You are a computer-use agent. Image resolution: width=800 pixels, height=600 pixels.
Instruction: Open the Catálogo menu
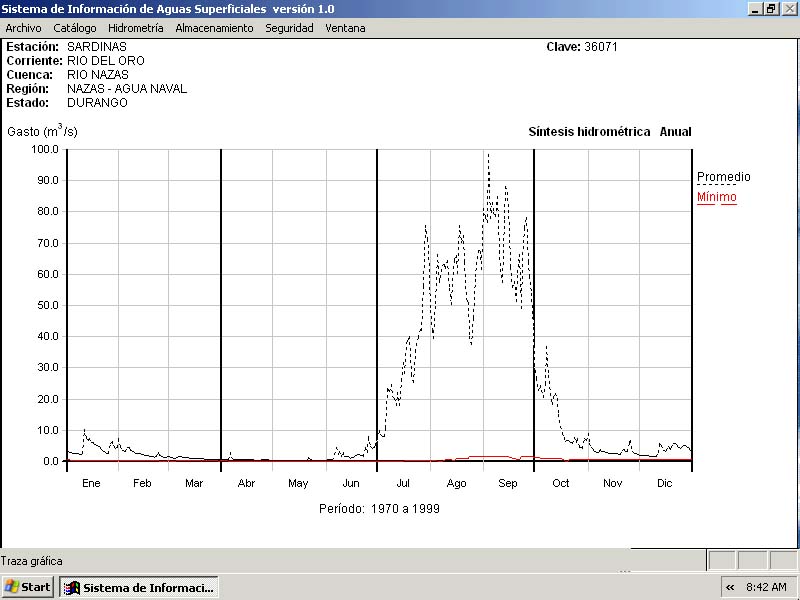pos(75,28)
